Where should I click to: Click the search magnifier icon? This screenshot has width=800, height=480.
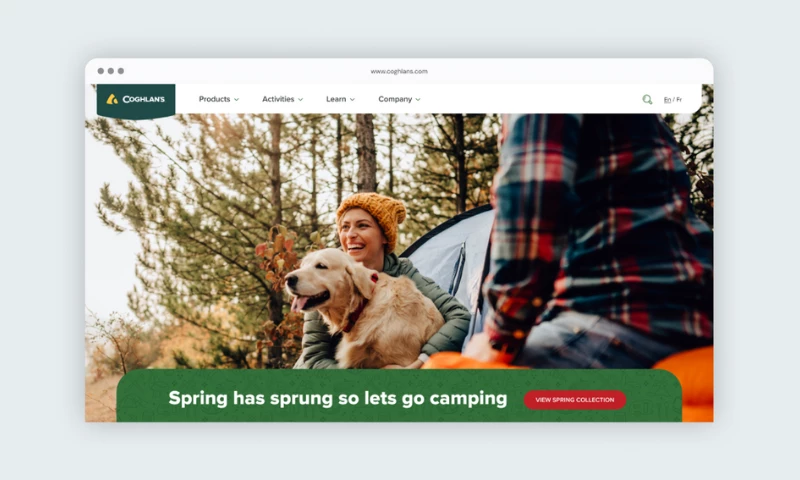(647, 99)
